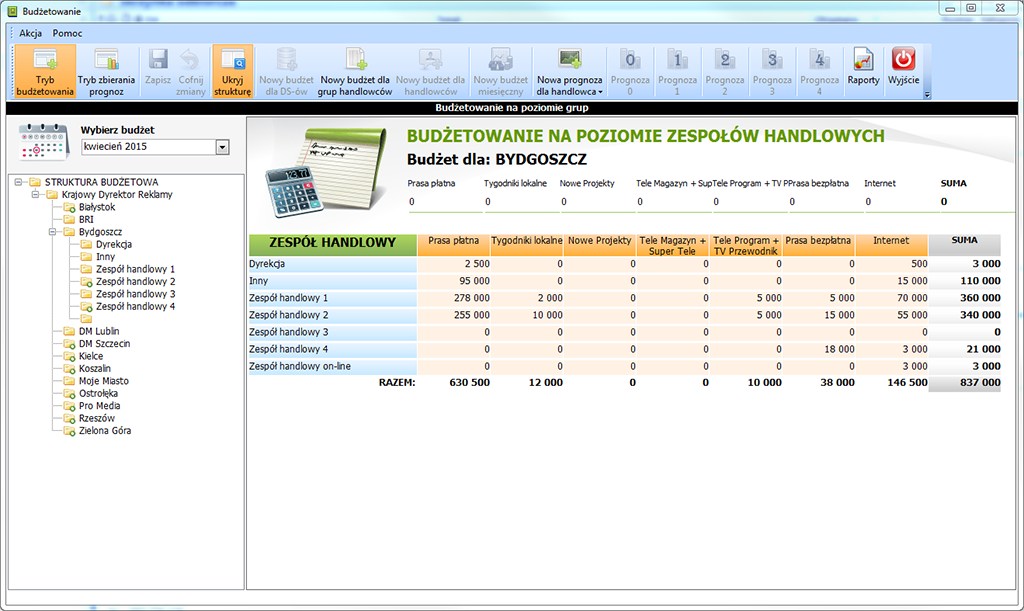Viewport: 1024px width, 611px height.
Task: Select Zespół handlowy 2 in tree
Action: (x=135, y=281)
